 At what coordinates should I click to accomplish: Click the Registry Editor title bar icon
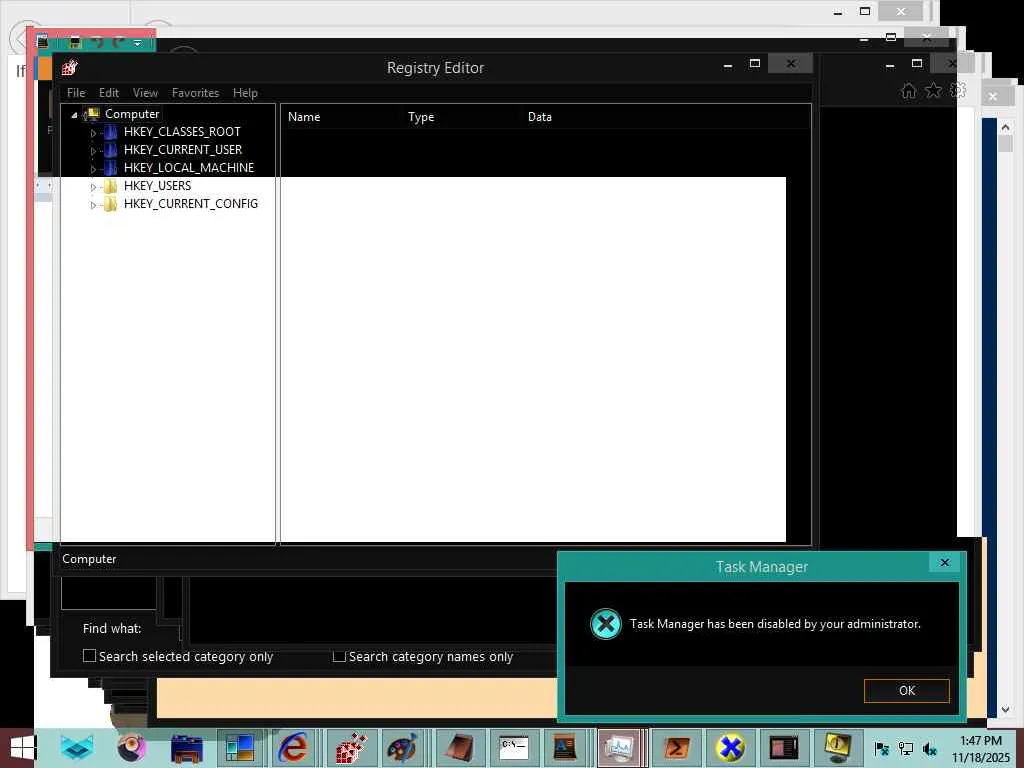tap(69, 67)
